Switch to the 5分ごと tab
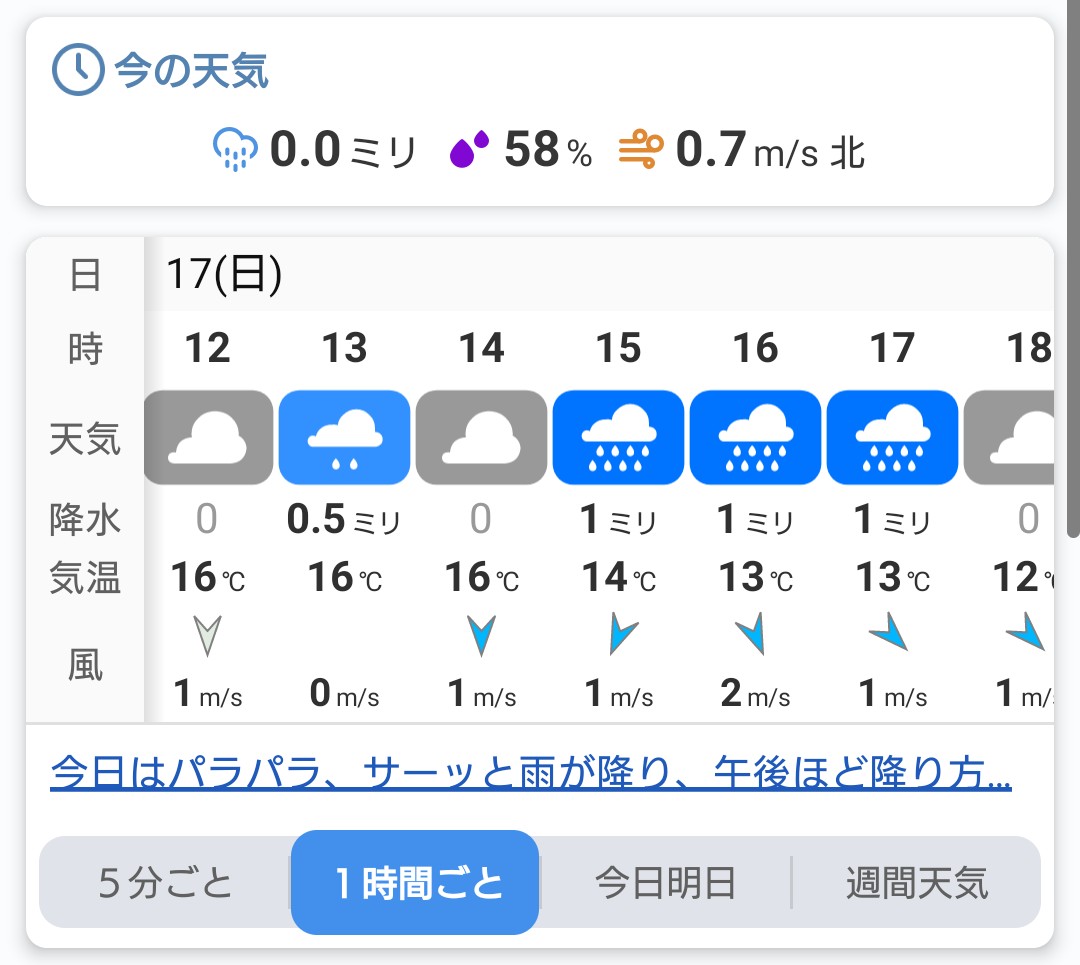 (x=165, y=883)
